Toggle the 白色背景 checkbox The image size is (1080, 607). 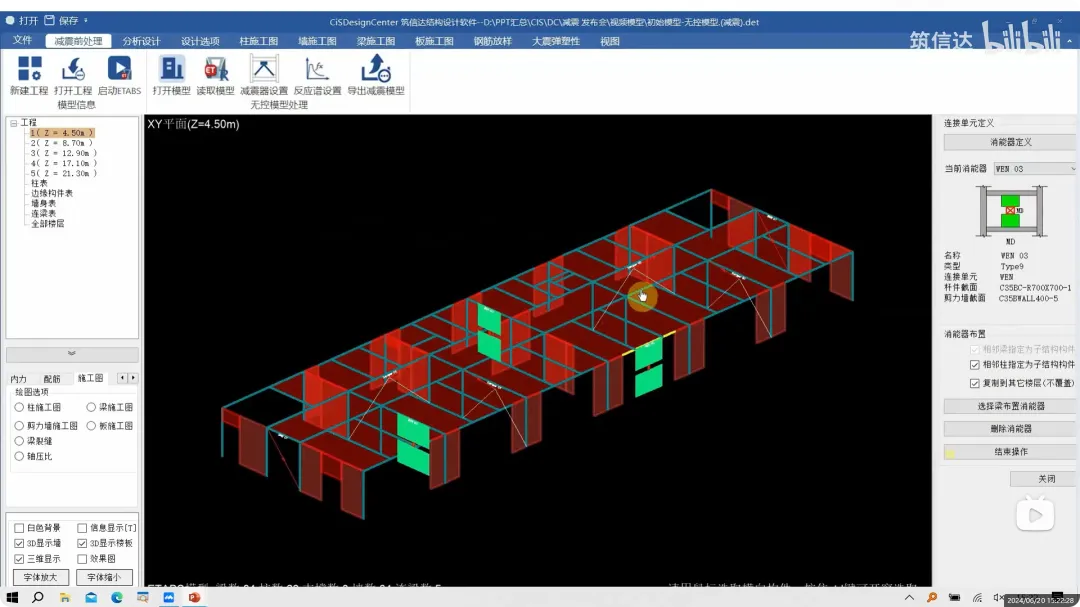[x=19, y=528]
